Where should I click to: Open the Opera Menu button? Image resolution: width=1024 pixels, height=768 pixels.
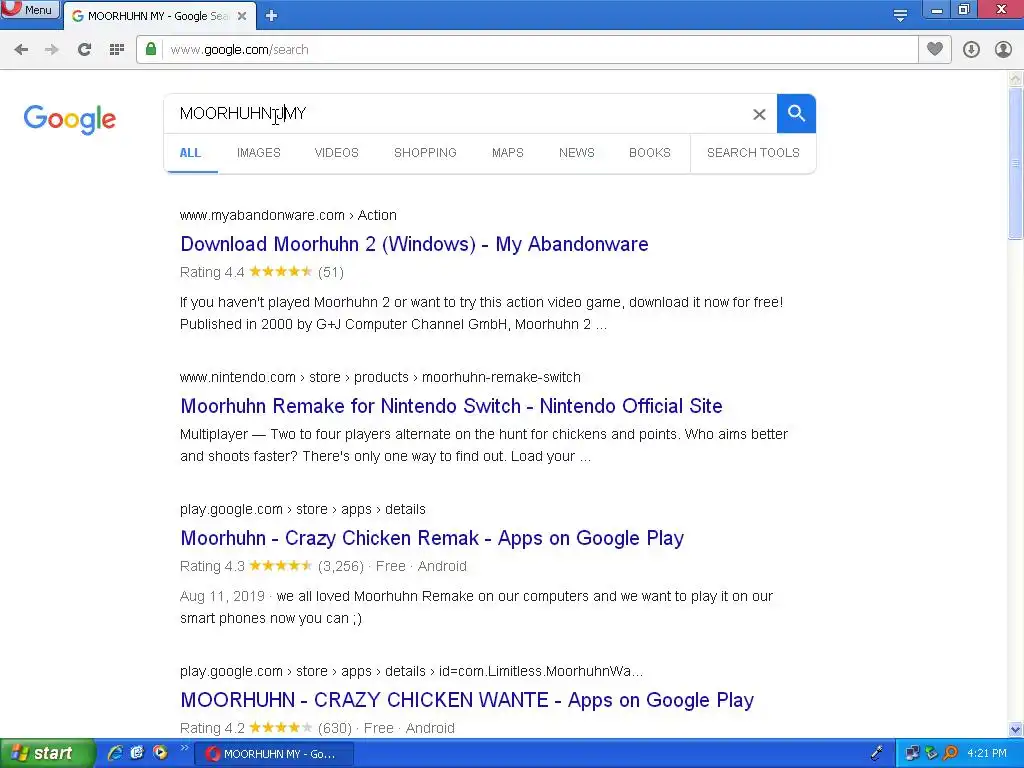30,10
